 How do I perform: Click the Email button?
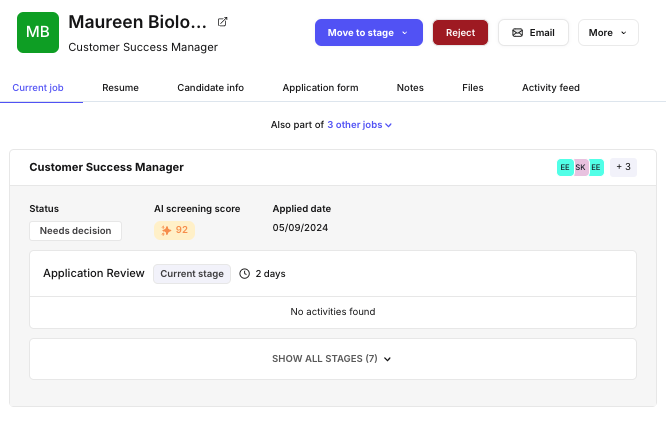click(x=533, y=33)
